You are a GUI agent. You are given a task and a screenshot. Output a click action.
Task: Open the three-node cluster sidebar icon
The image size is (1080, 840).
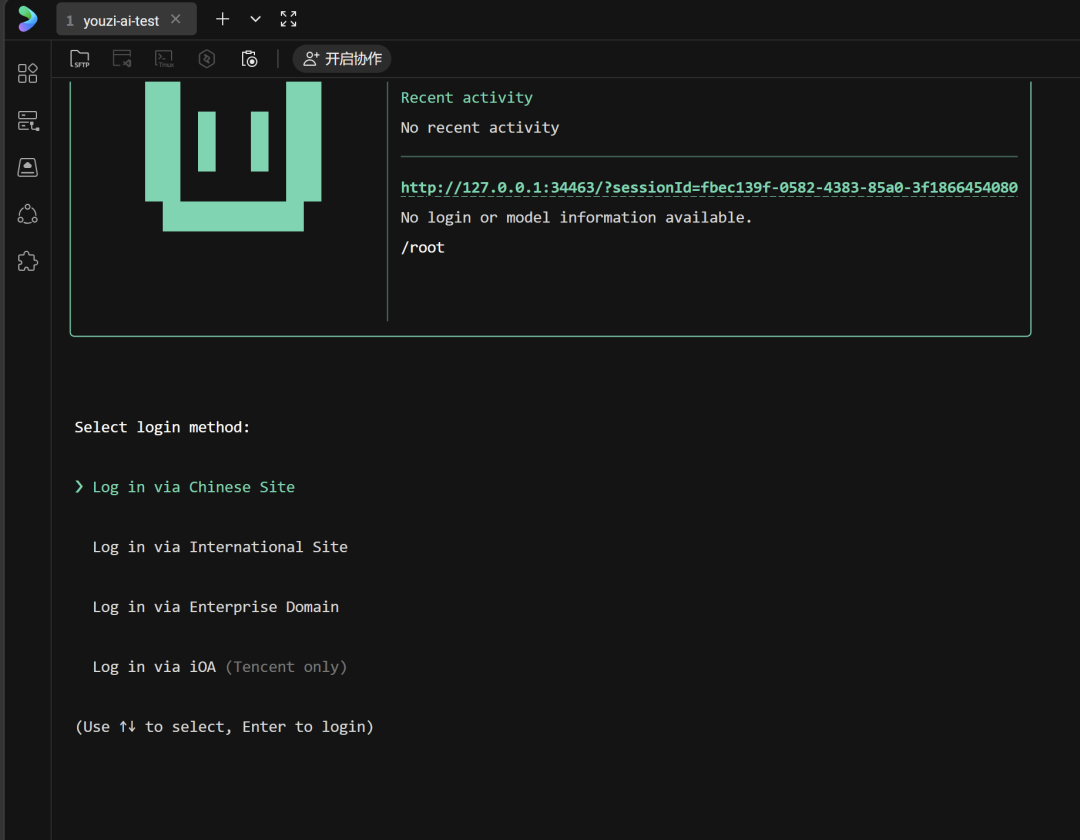(28, 214)
